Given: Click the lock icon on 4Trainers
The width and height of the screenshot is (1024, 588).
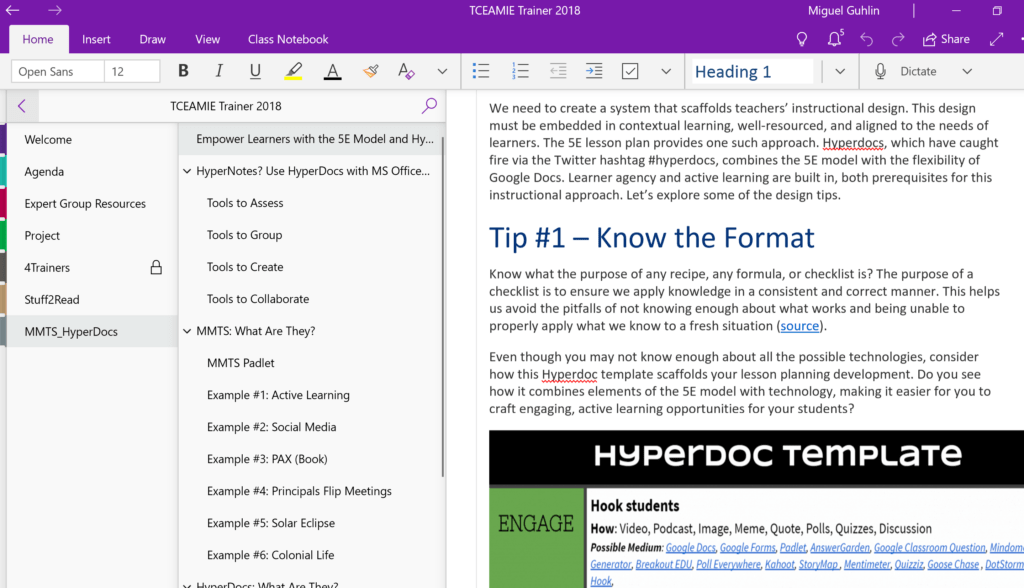Looking at the screenshot, I should tap(156, 267).
